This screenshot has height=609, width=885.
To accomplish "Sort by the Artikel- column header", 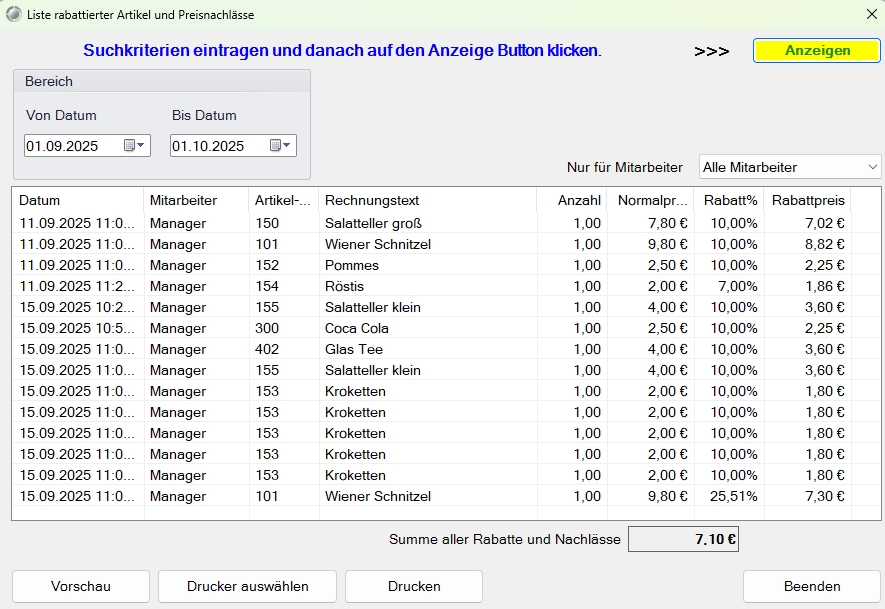I will [283, 200].
